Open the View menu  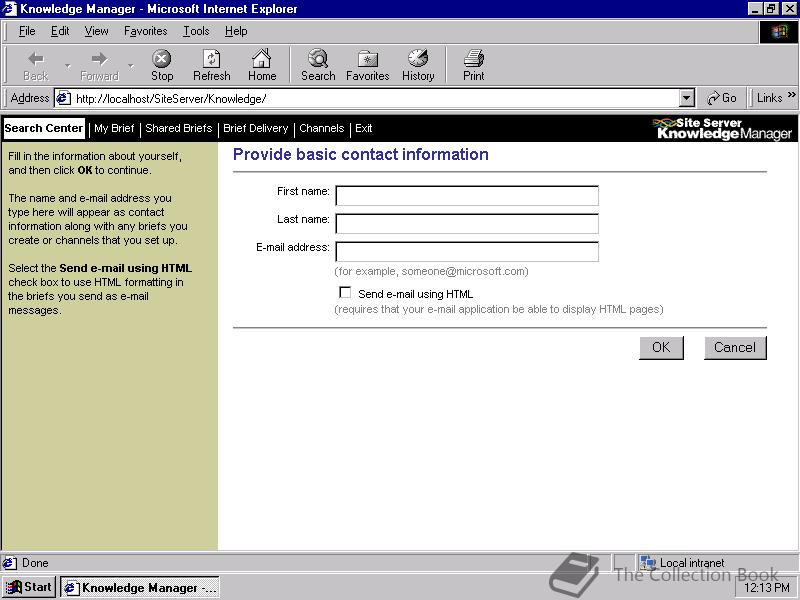click(96, 31)
